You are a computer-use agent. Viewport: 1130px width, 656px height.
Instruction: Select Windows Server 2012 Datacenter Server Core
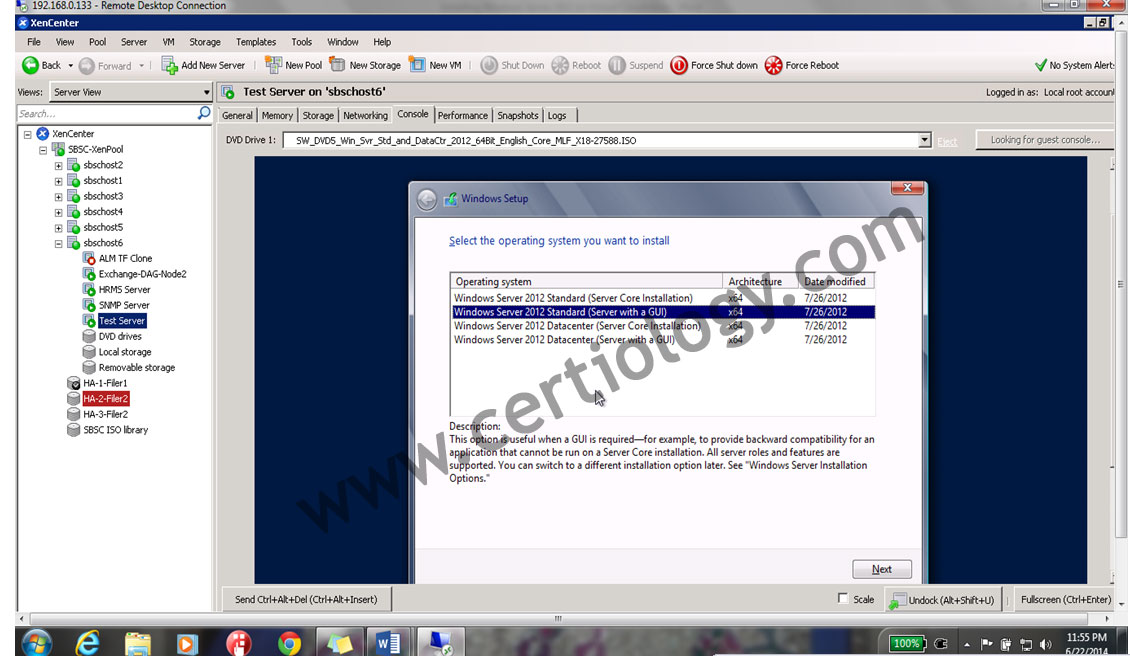coord(663,326)
